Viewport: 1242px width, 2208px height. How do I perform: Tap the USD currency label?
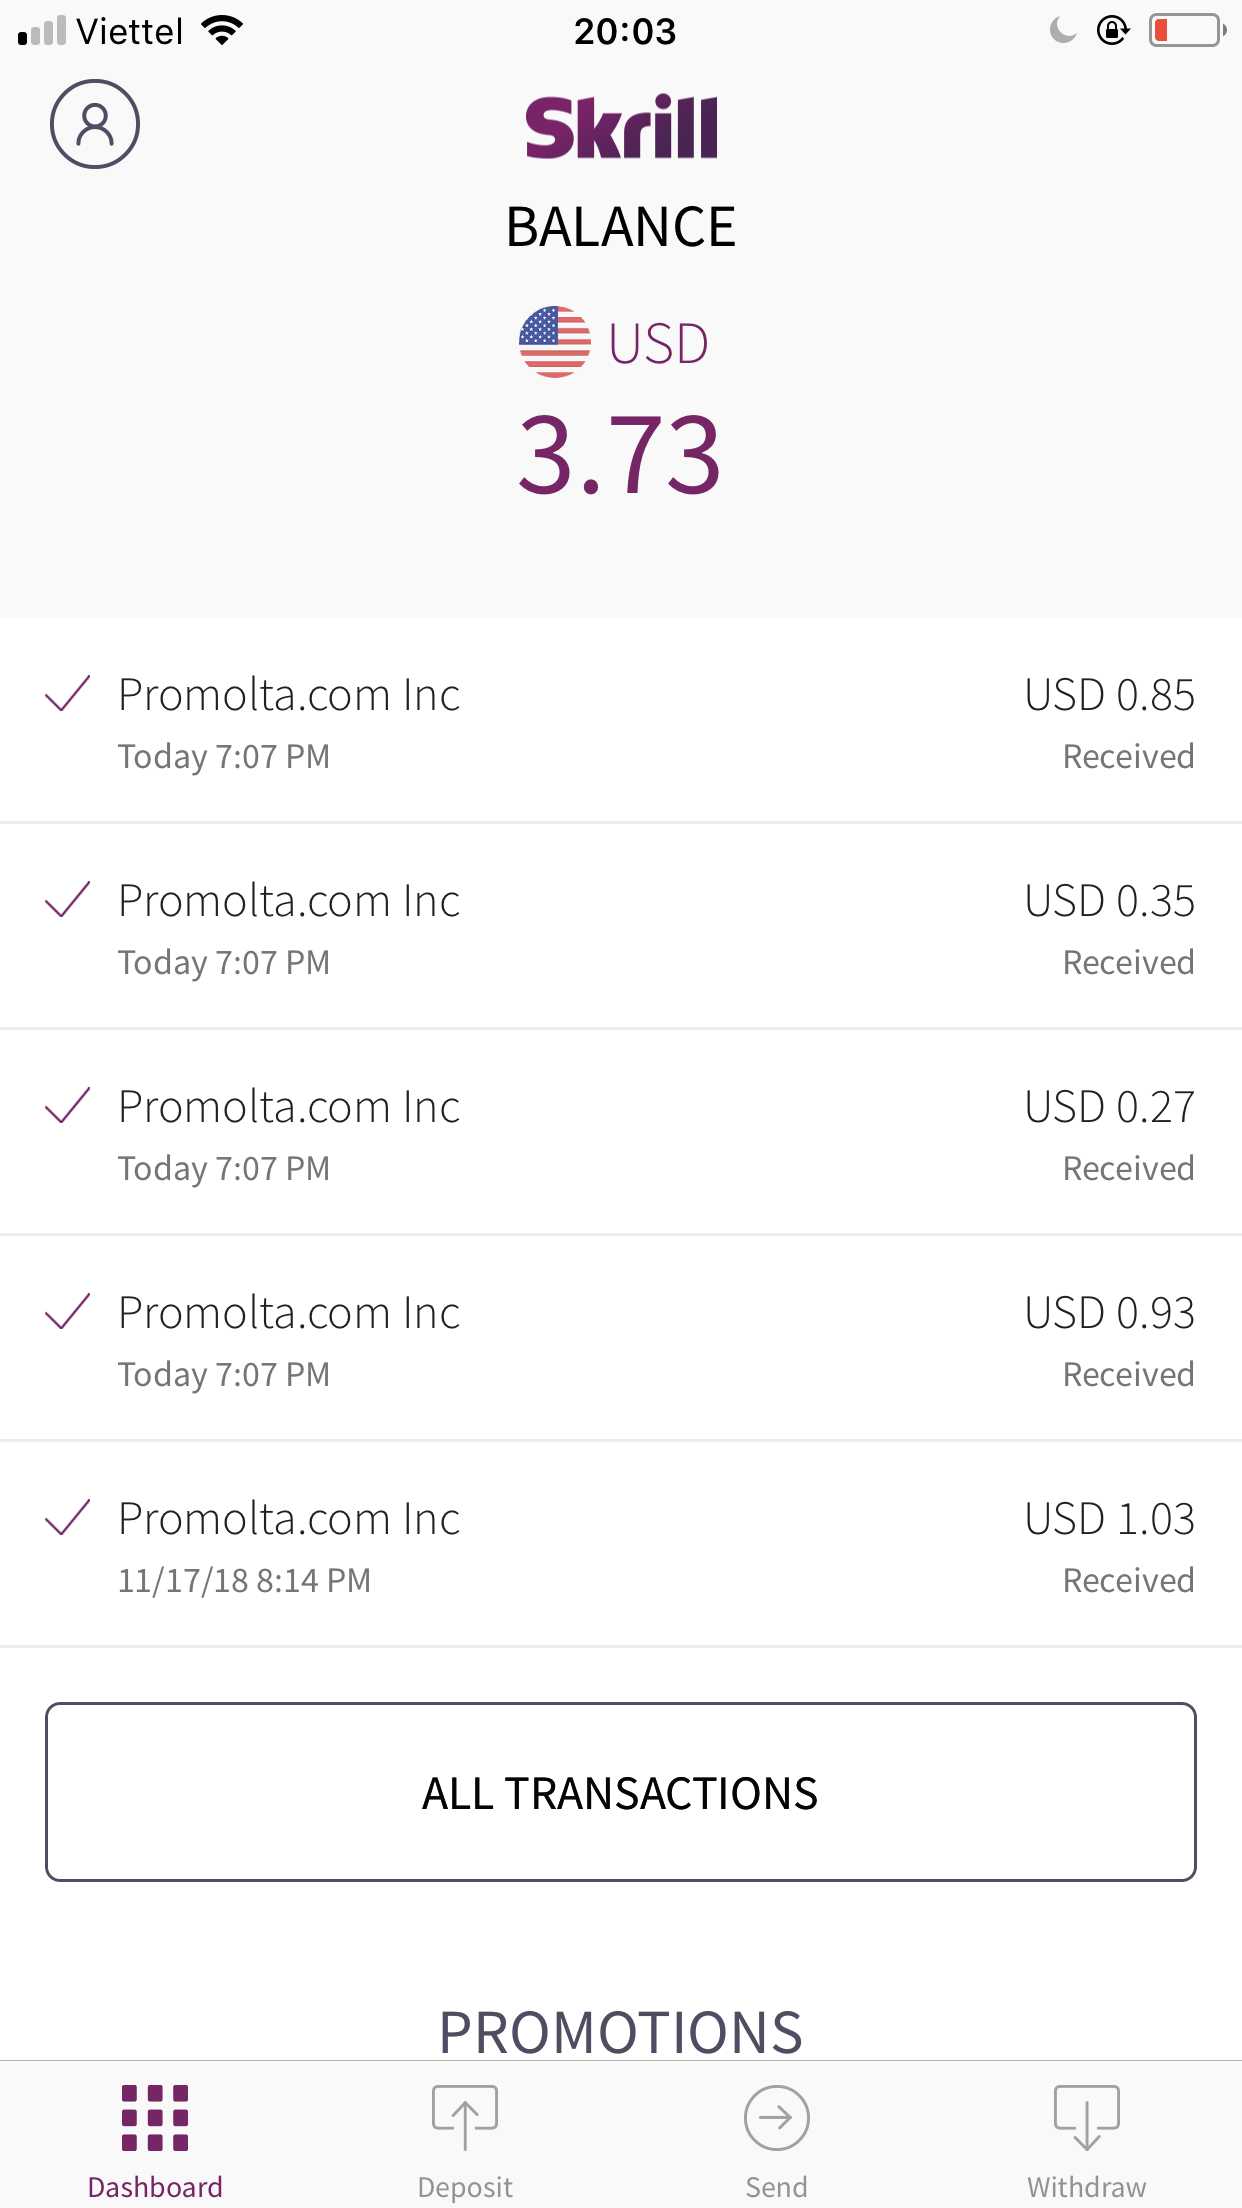[659, 344]
